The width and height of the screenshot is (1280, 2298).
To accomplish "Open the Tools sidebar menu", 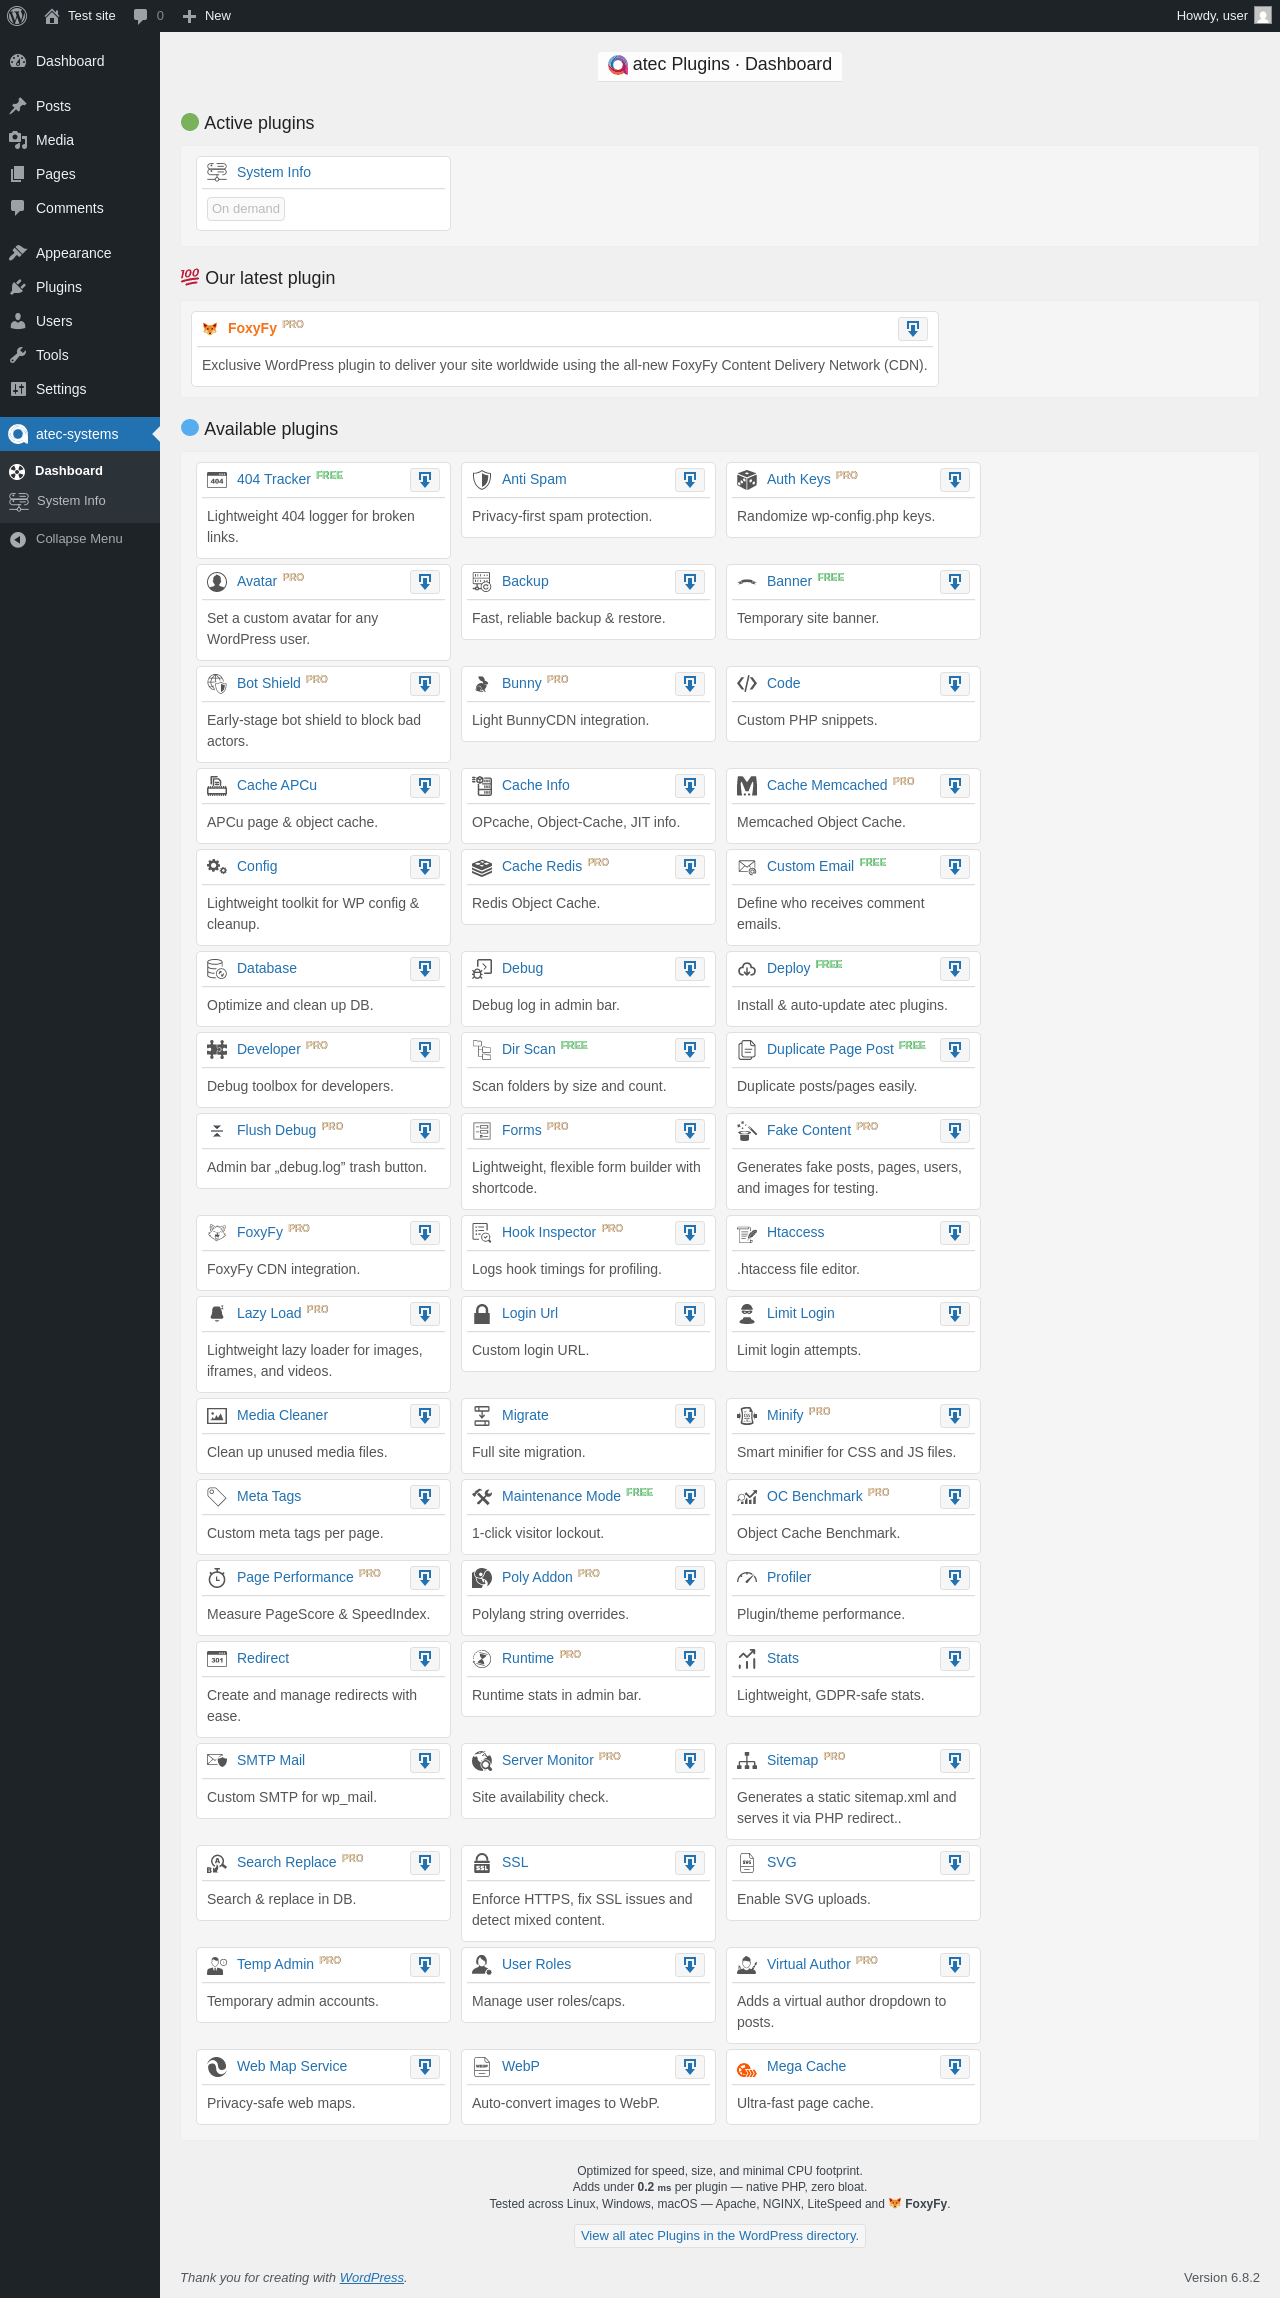I will point(80,355).
